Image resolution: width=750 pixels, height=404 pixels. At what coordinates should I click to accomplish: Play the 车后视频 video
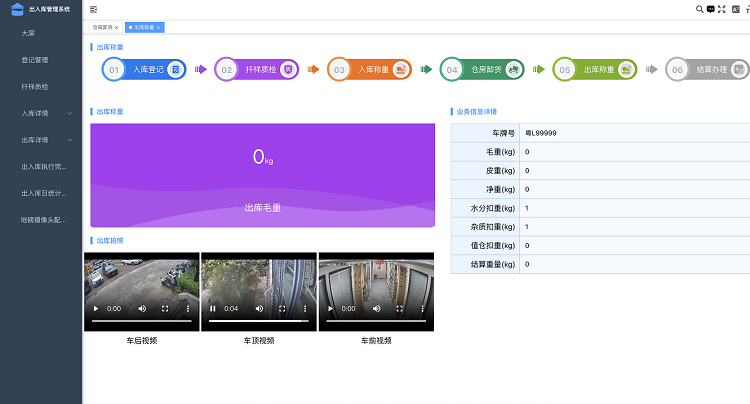point(96,309)
